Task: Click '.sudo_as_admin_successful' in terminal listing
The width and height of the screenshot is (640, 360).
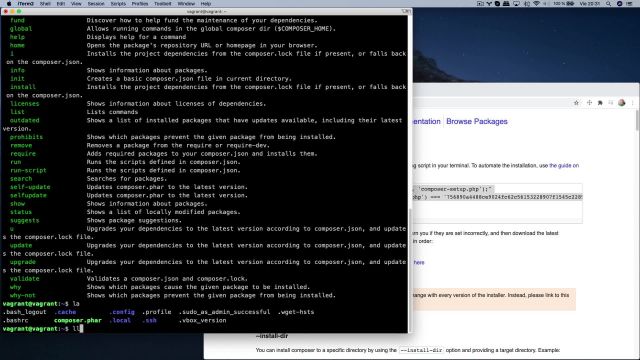Action: click(x=224, y=312)
